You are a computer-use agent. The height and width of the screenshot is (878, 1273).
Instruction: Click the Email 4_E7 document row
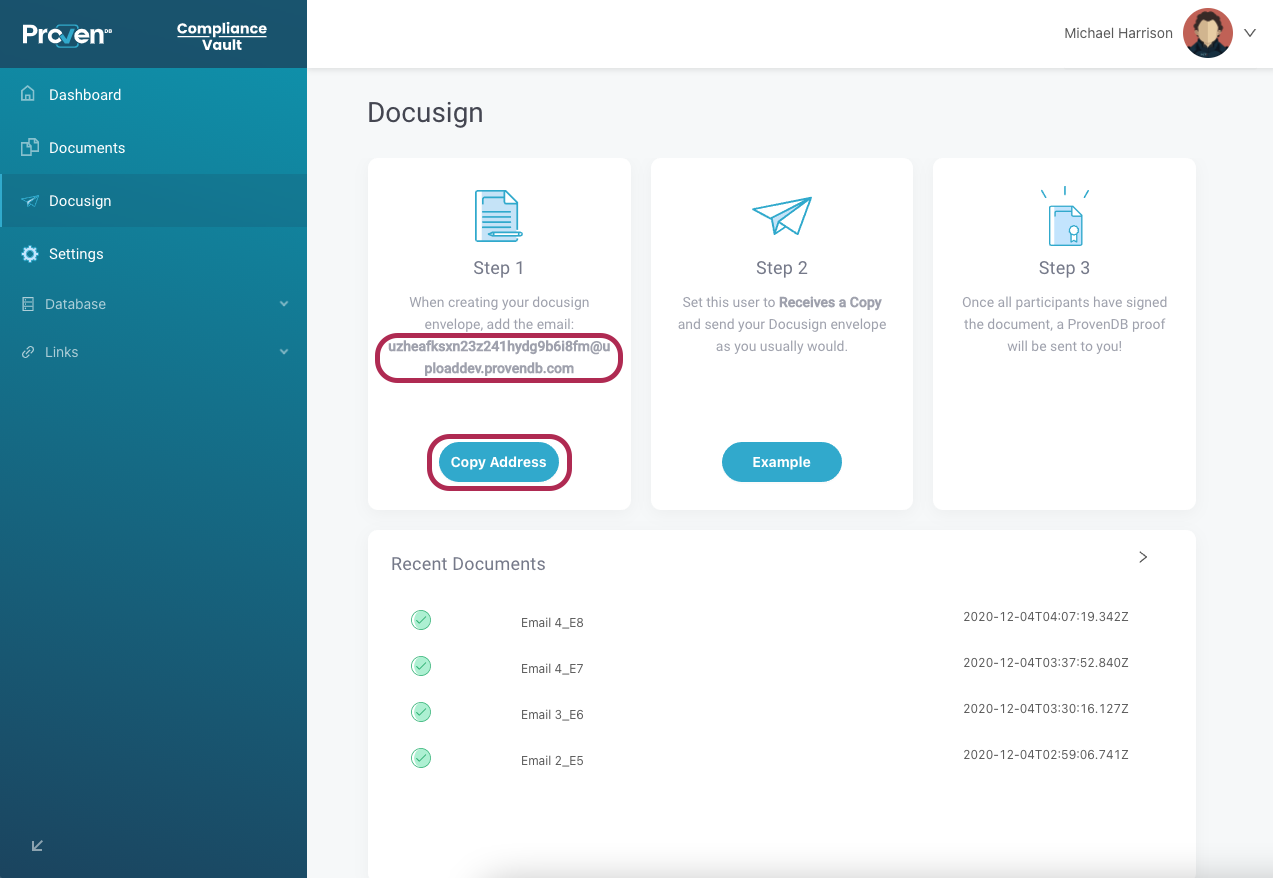pyautogui.click(x=782, y=667)
